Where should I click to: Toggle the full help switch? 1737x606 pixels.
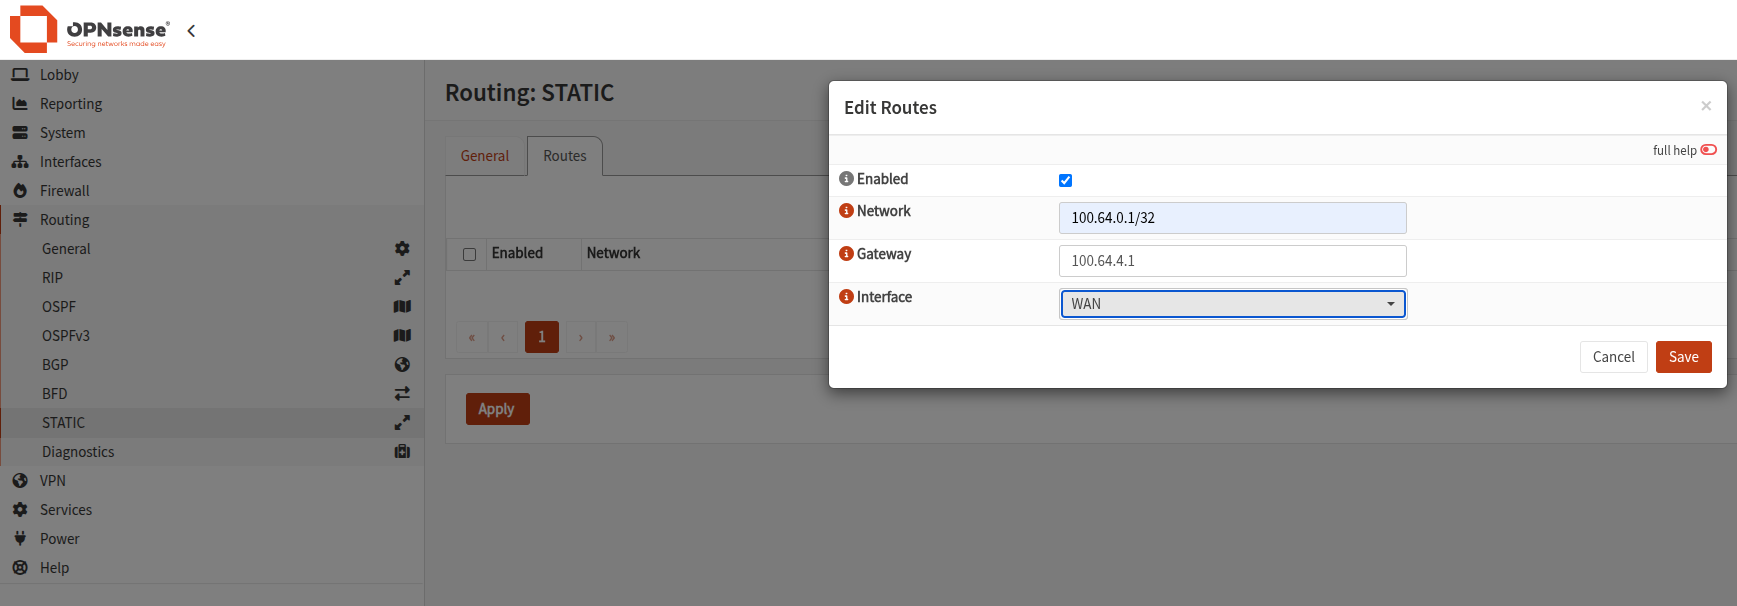[x=1709, y=150]
